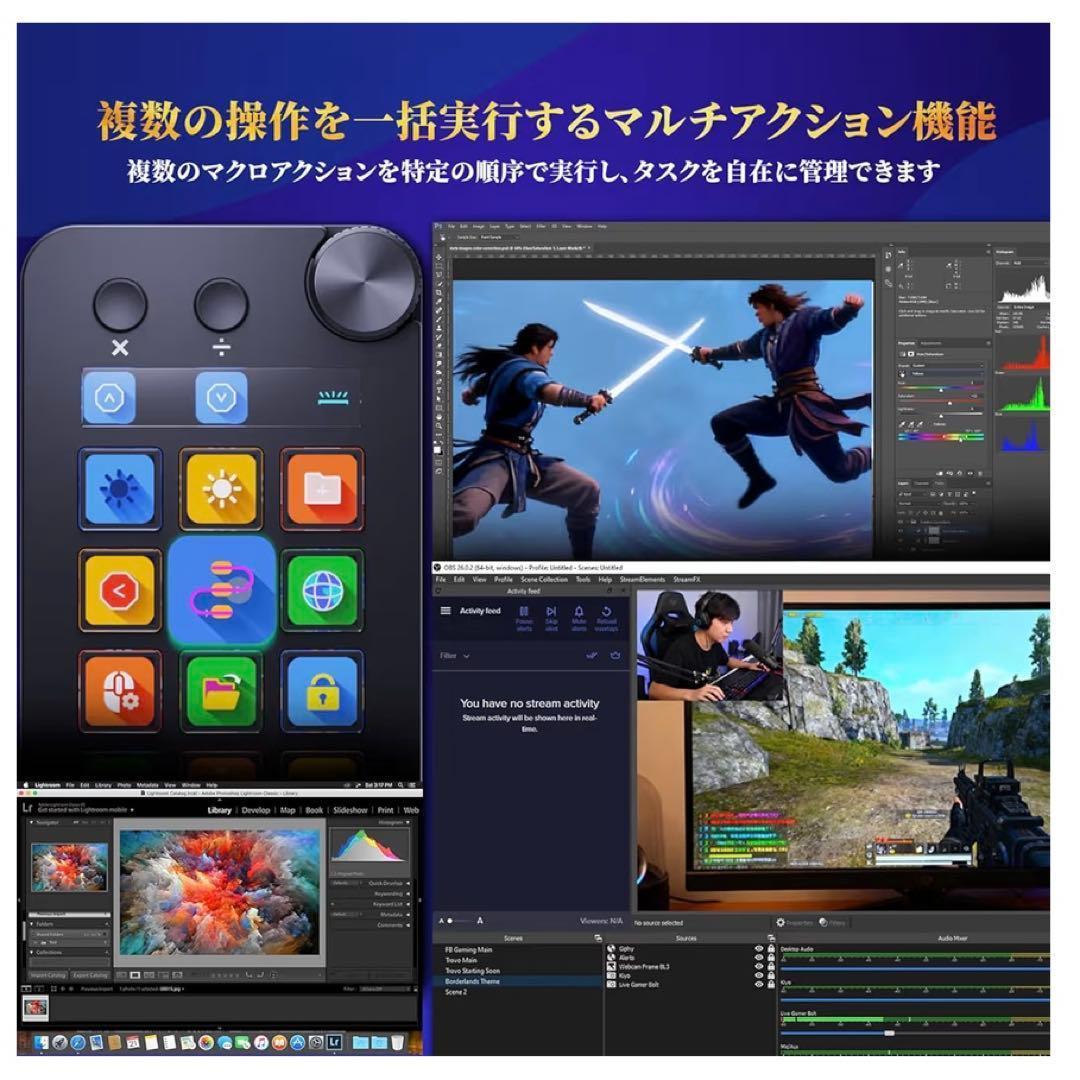The image size is (1080, 1080).
Task: Tap the green globe browser key
Action: tap(322, 590)
